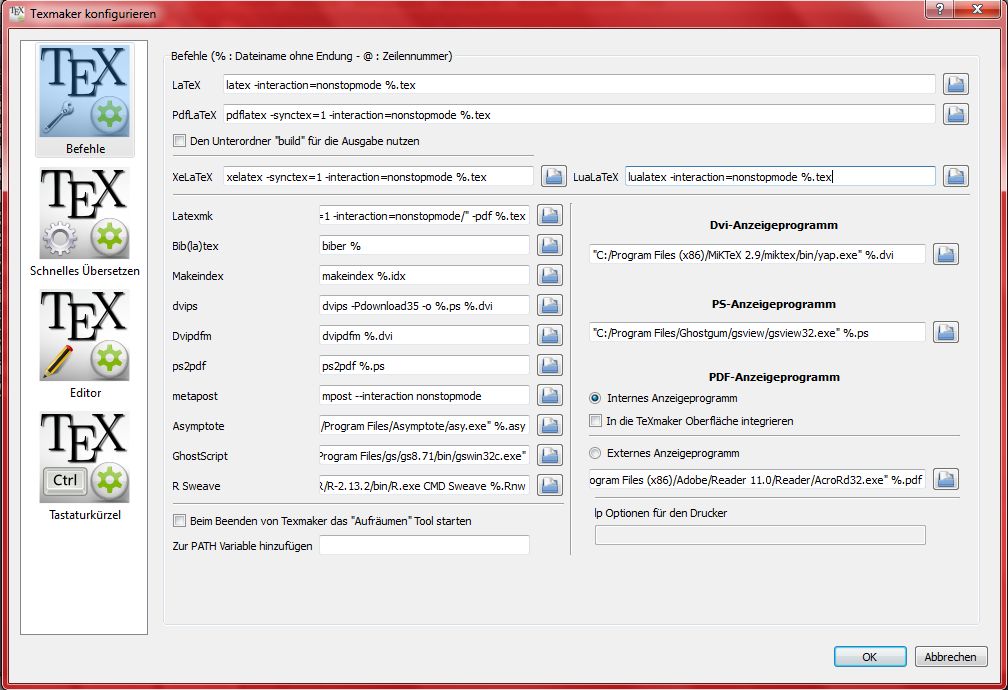Browse for the PS-Anzeigeprogramm
The width and height of the screenshot is (1008, 690).
[x=946, y=332]
